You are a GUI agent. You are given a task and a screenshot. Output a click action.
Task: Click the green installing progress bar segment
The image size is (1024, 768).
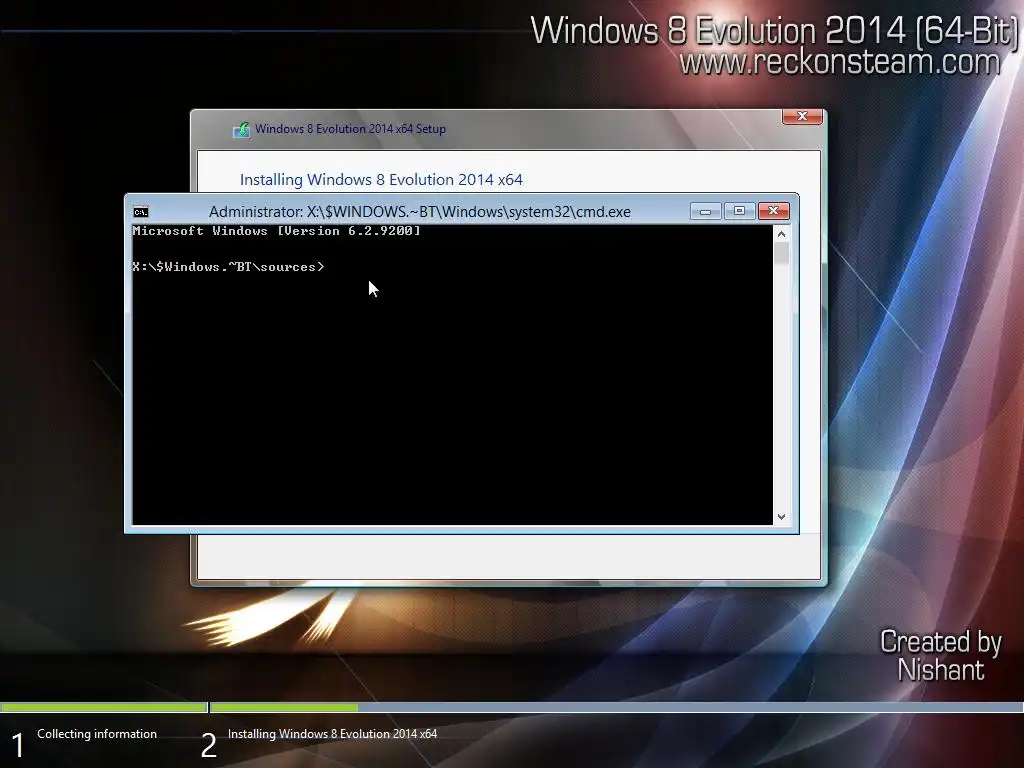pyautogui.click(x=284, y=707)
